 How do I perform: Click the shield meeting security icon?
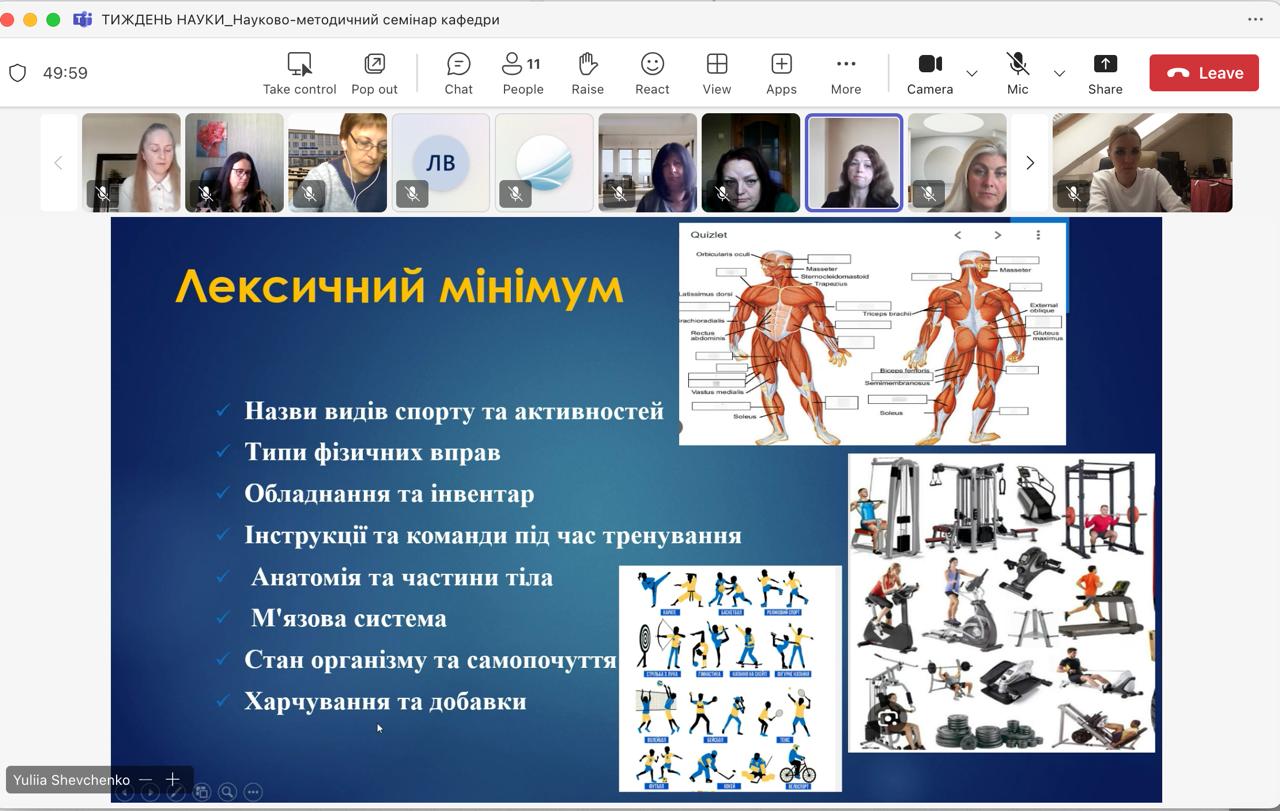coord(17,73)
